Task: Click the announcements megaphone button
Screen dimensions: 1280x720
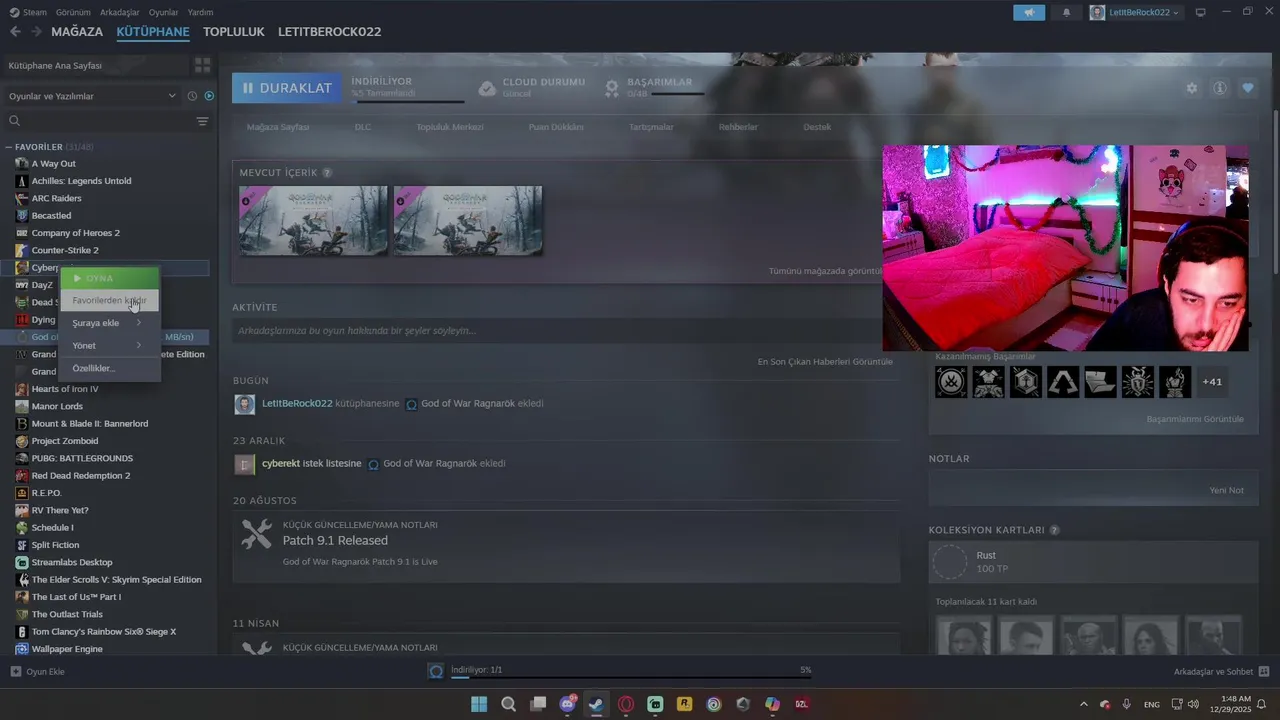Action: pos(1028,12)
